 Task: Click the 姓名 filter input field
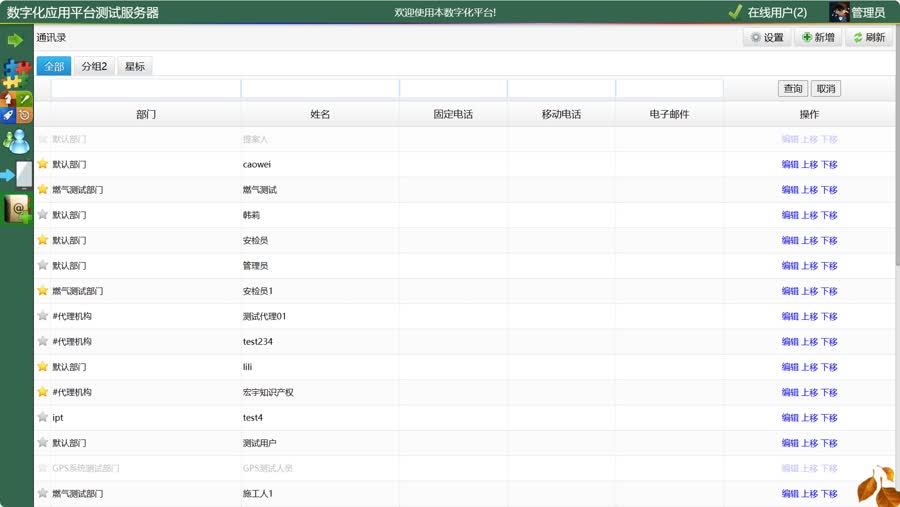coord(320,89)
